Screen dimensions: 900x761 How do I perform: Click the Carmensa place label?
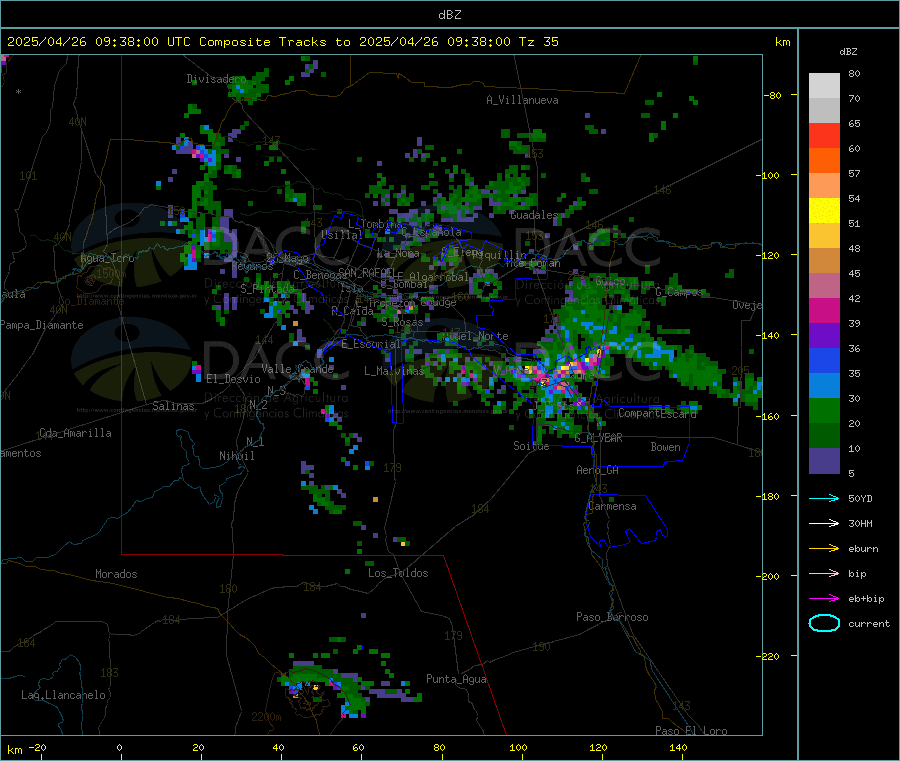point(612,506)
